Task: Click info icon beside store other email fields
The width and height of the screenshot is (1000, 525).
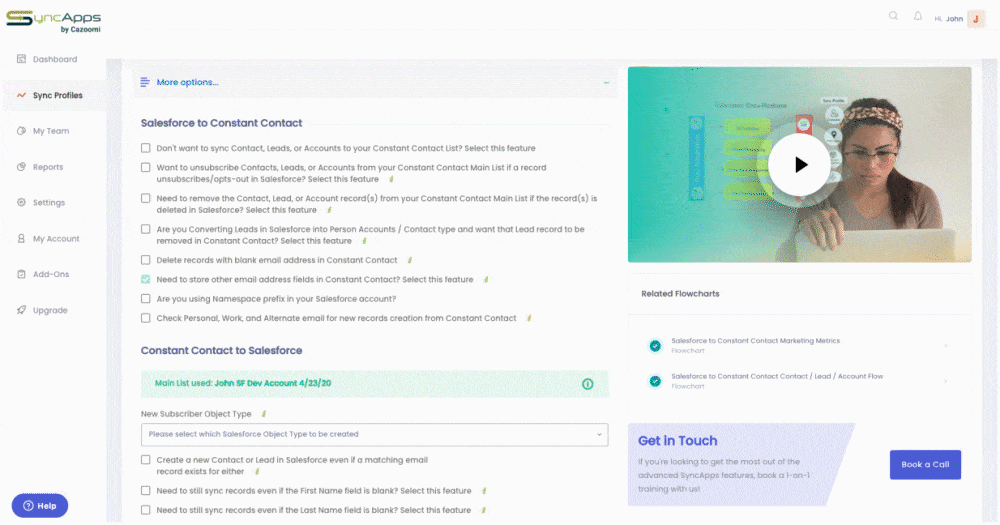Action: pos(486,279)
